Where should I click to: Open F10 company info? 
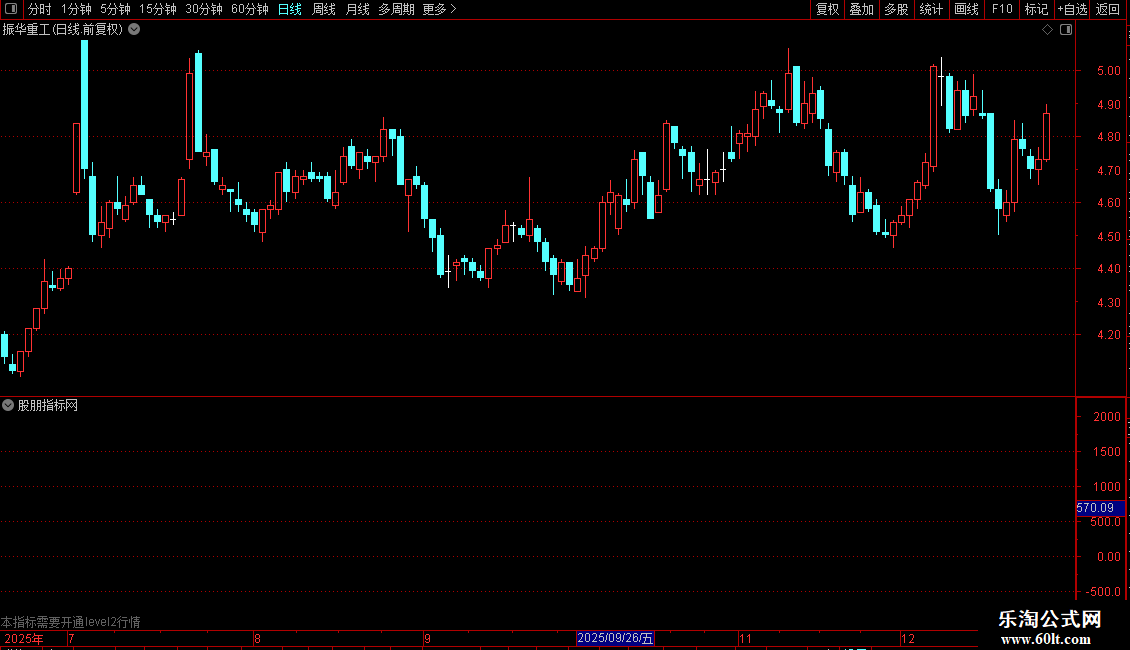1002,9
